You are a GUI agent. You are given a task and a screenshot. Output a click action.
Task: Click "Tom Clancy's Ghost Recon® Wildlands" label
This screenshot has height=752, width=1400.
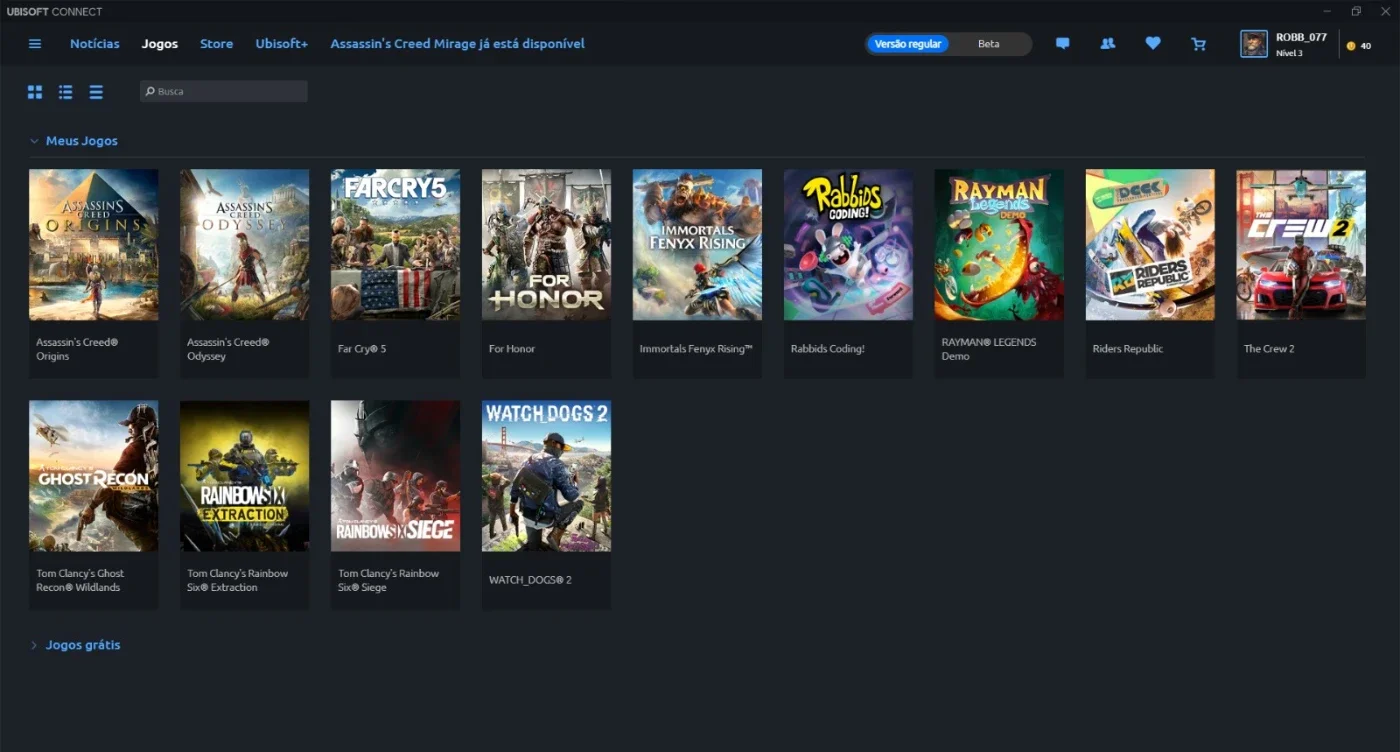(x=81, y=580)
